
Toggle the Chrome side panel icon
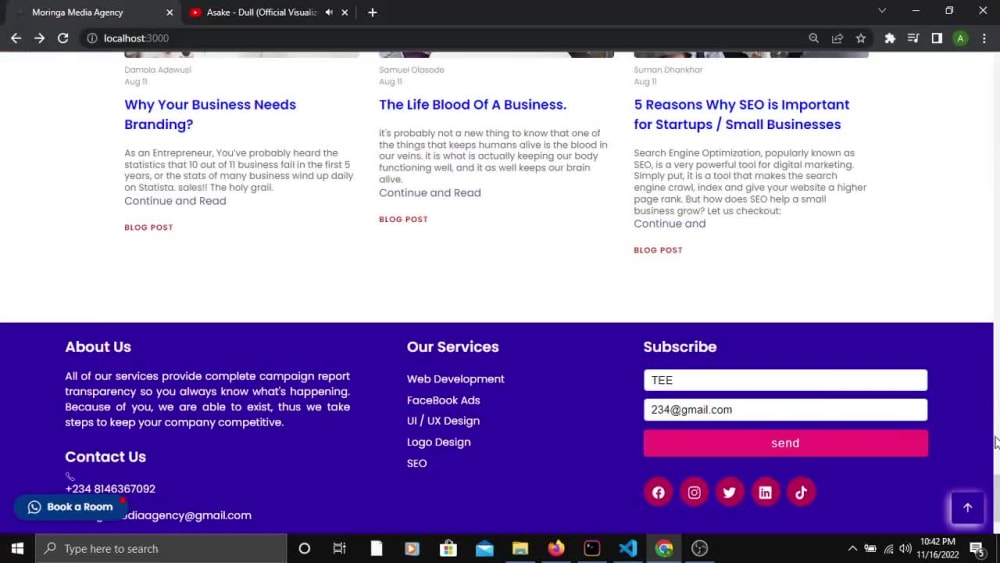coord(937,38)
